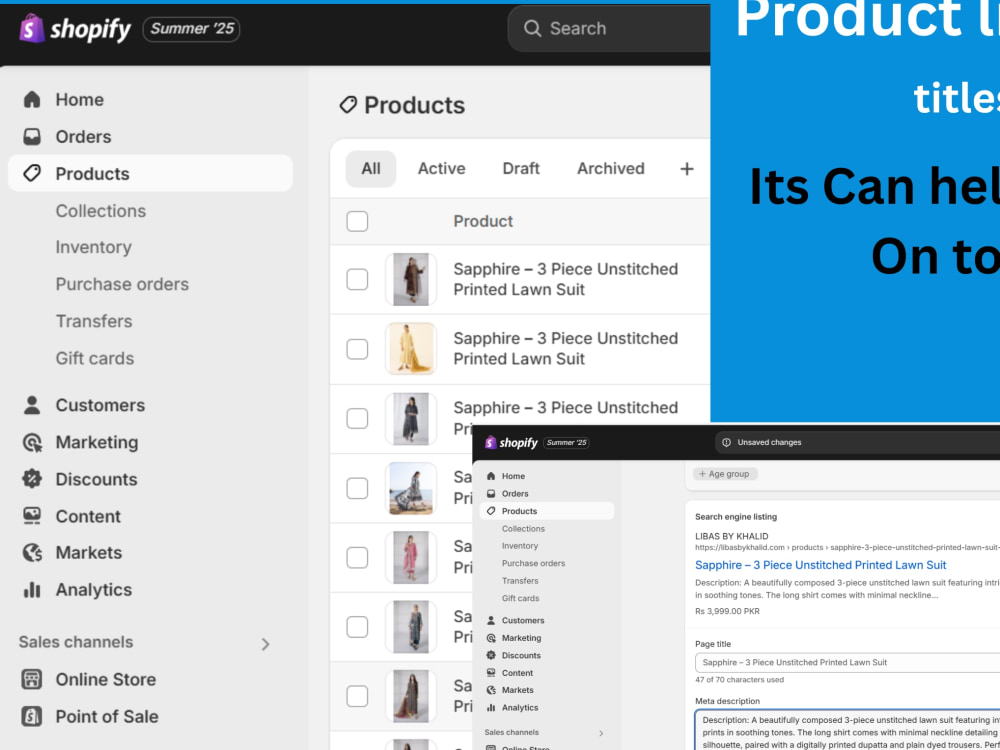Click the LIBAS BY KHALID store name
1000x750 pixels.
732,536
